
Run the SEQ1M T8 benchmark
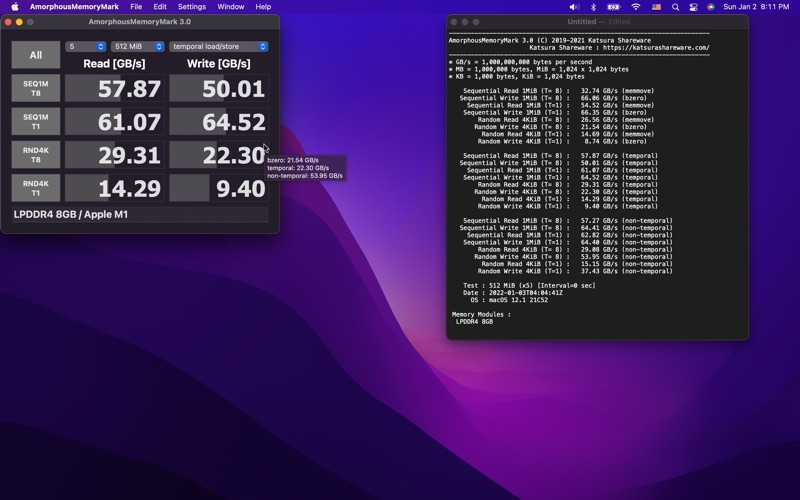(x=36, y=88)
